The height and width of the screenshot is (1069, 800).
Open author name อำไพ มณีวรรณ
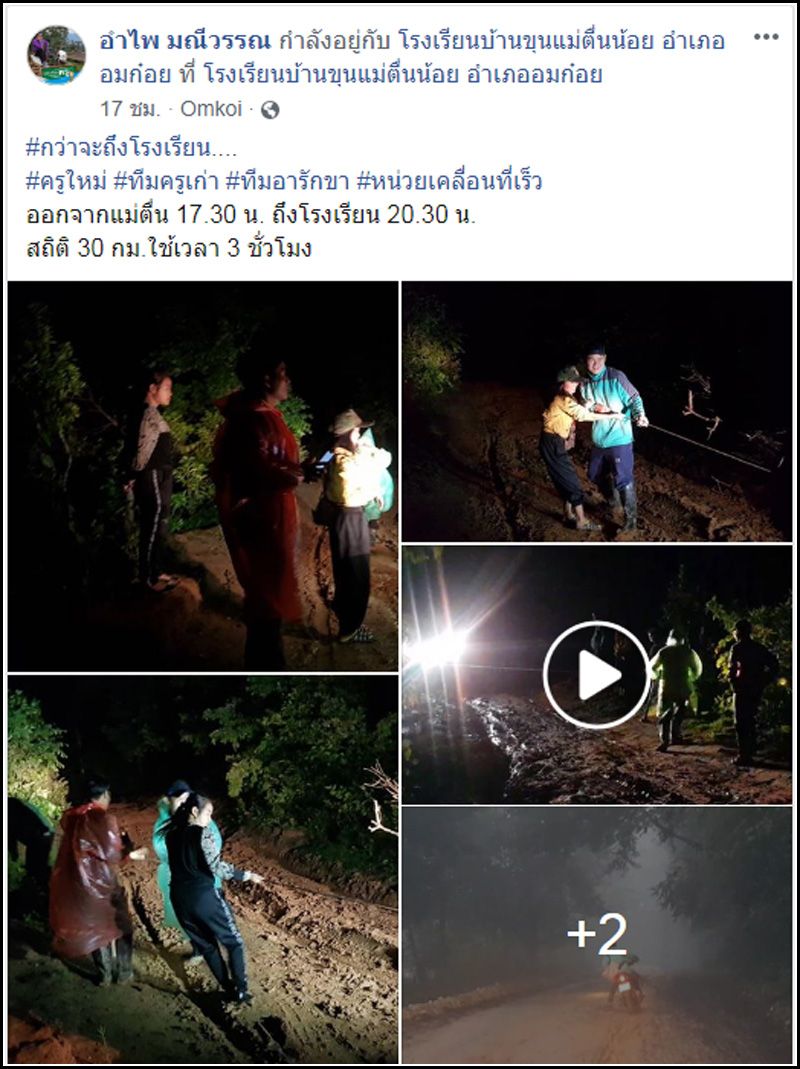tap(185, 42)
